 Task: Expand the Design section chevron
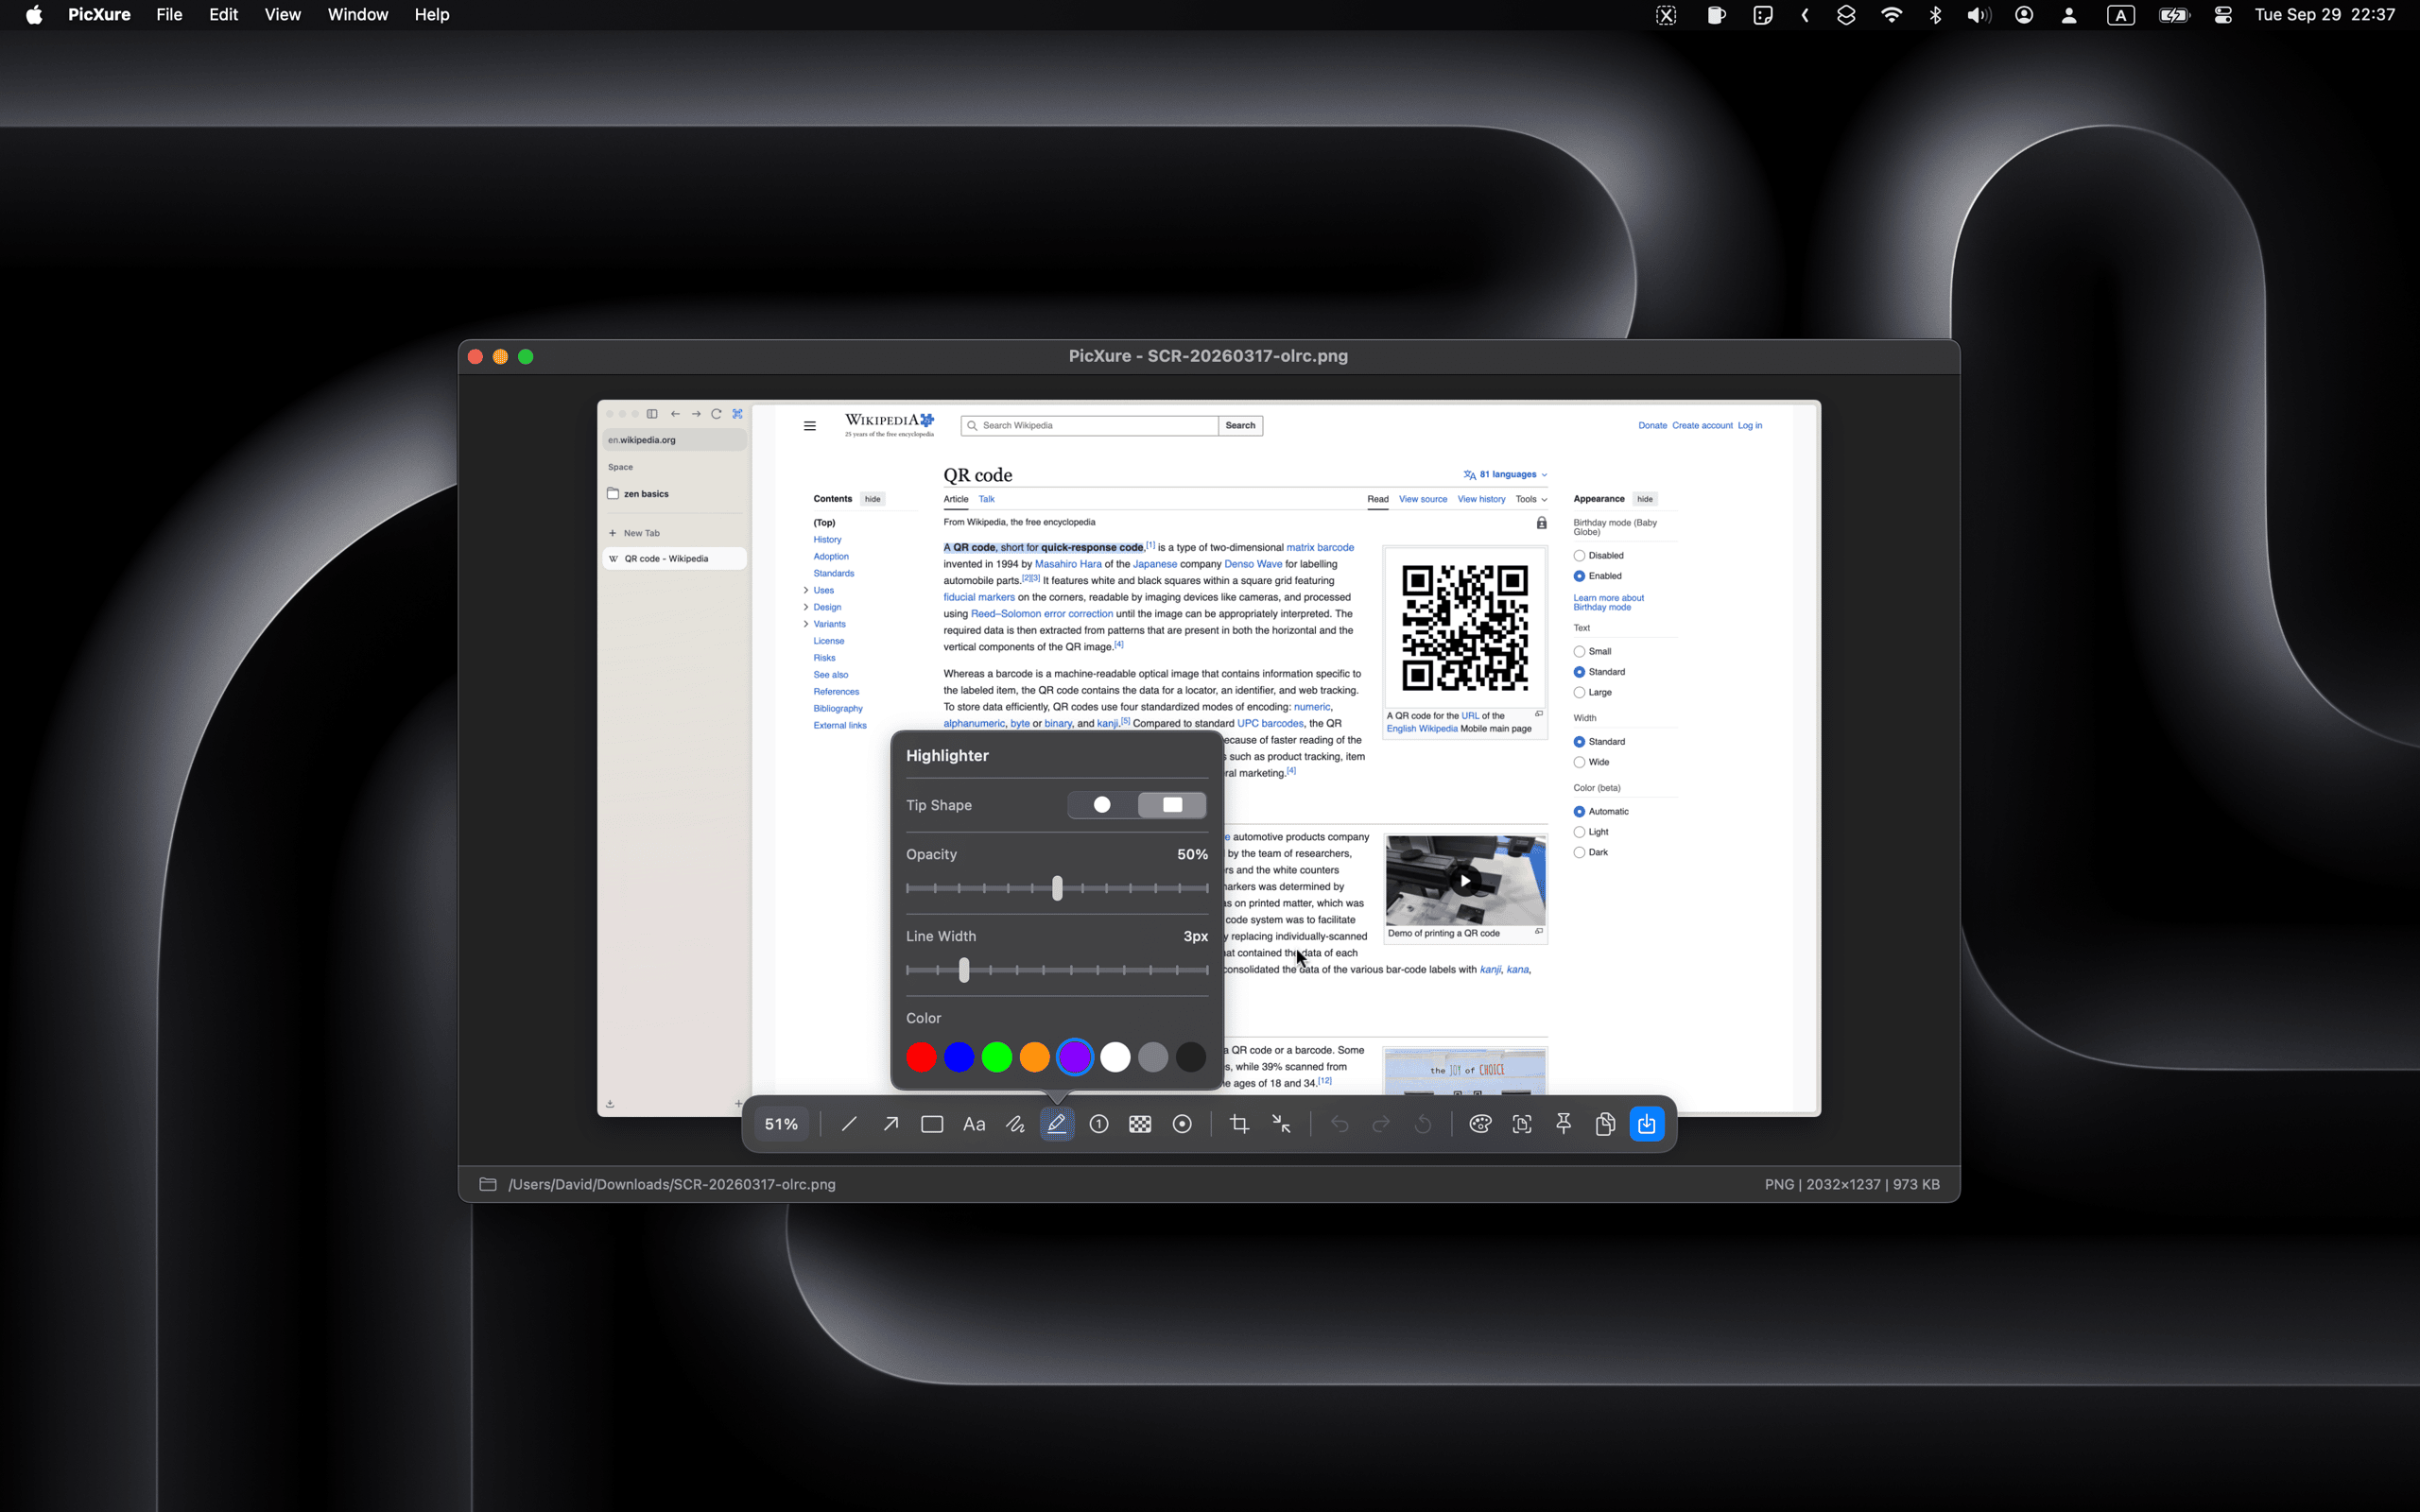coord(806,607)
